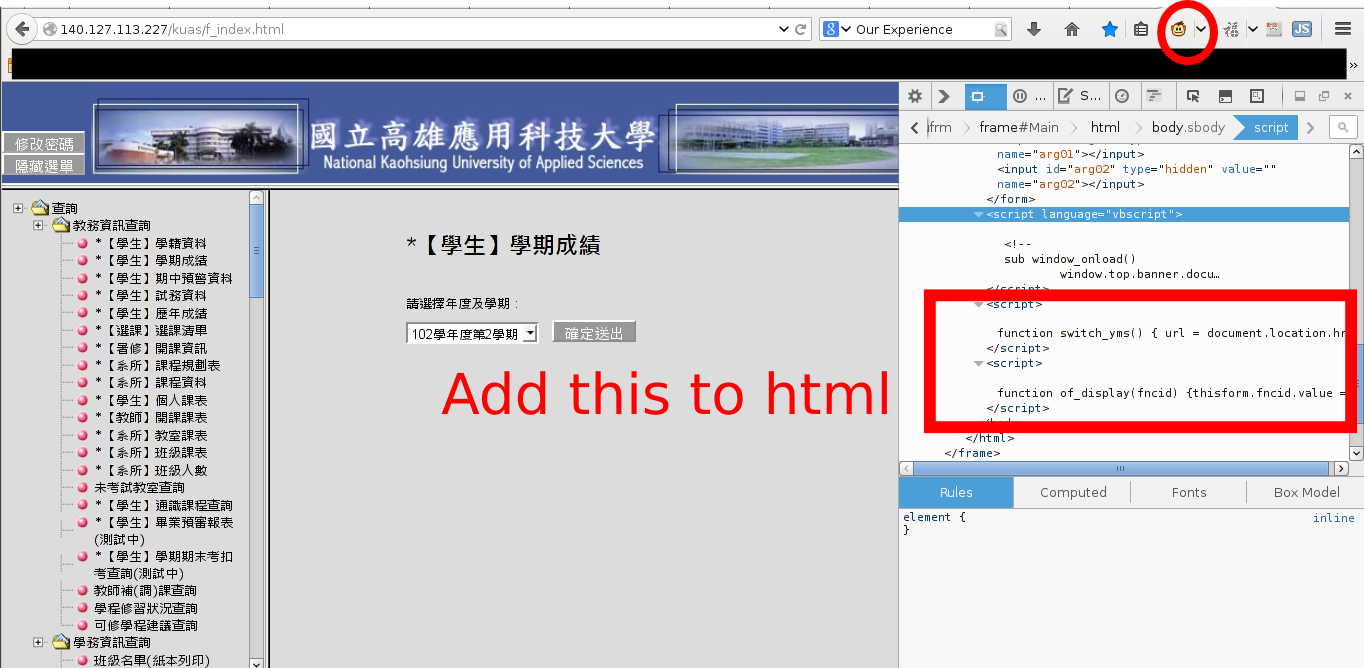Screen dimensions: 1364x668
Task: Toggle responsive design mode icon
Action: coord(1257,96)
